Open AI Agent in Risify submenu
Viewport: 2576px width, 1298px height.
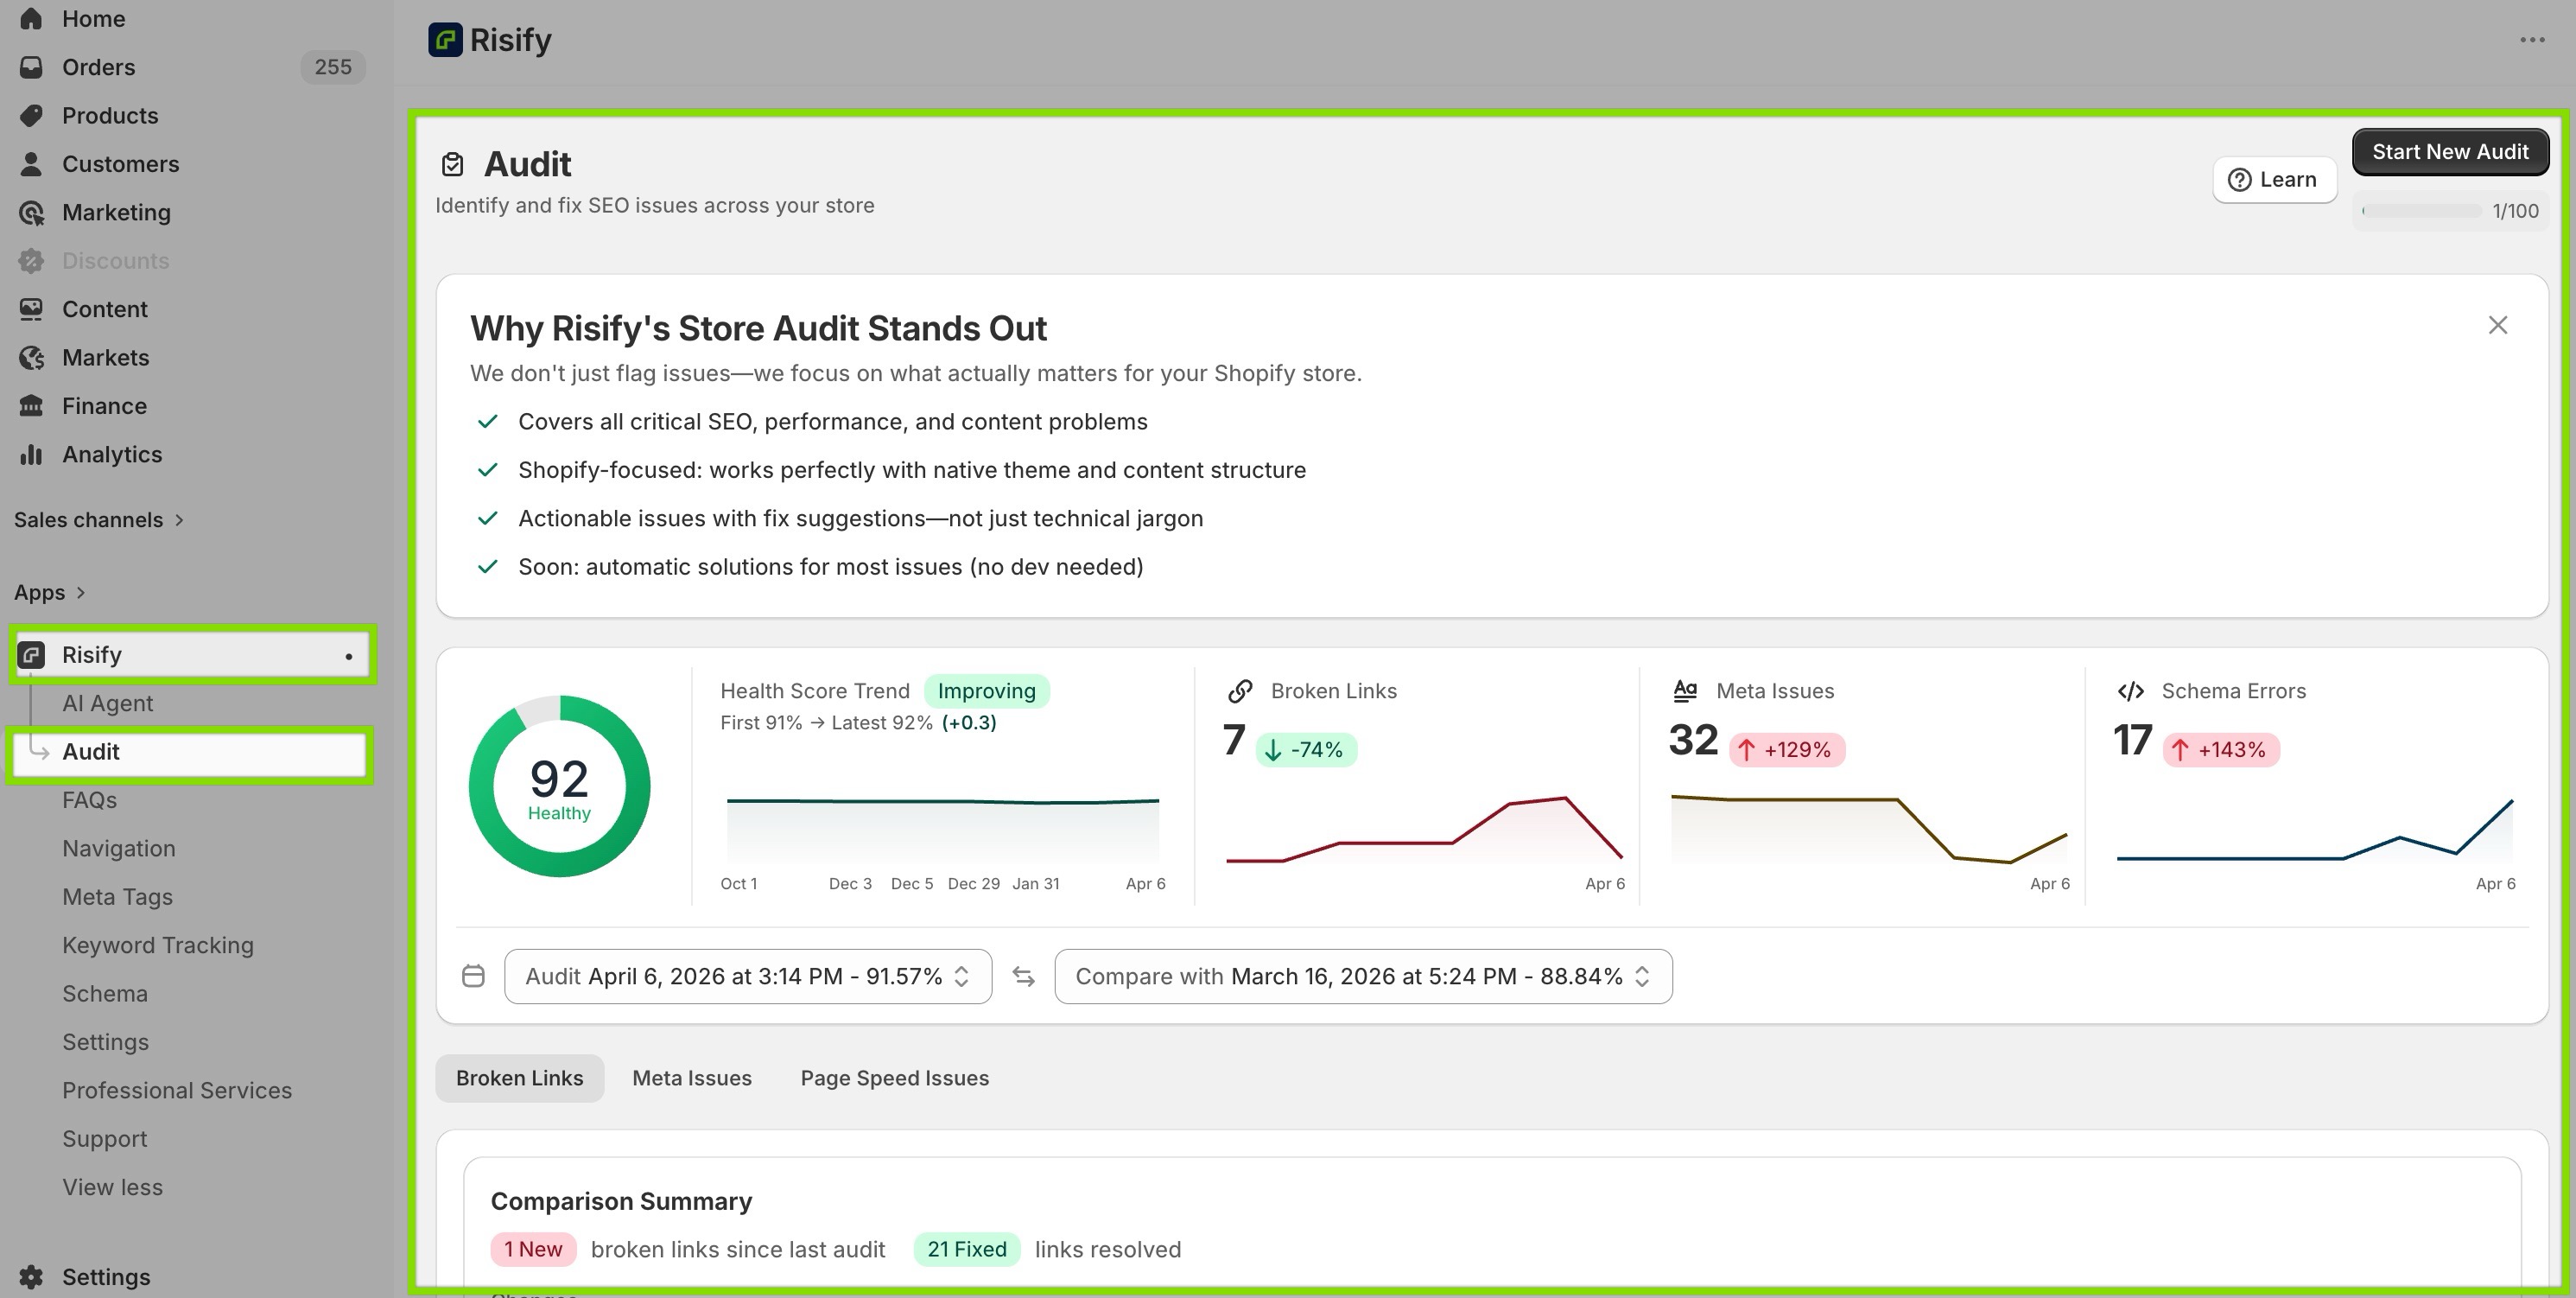108,703
